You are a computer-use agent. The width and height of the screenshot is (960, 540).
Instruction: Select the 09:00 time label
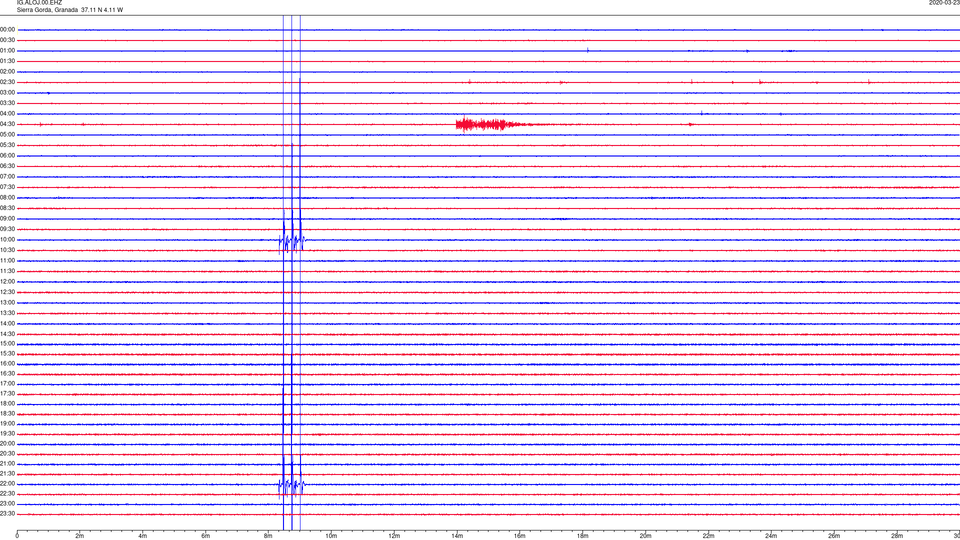[x=7, y=219]
